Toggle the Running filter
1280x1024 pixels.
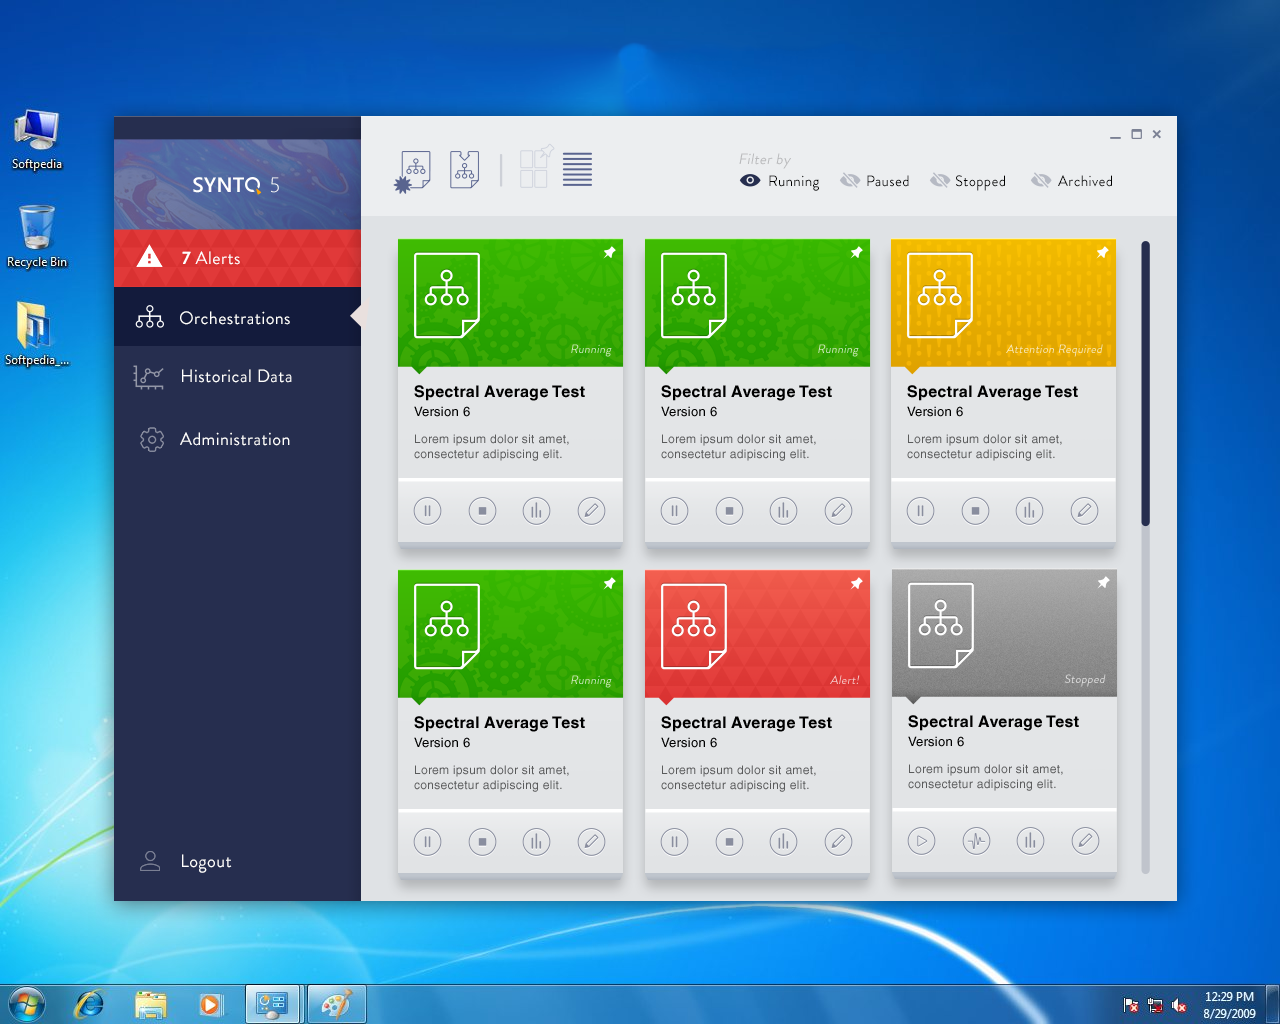779,181
